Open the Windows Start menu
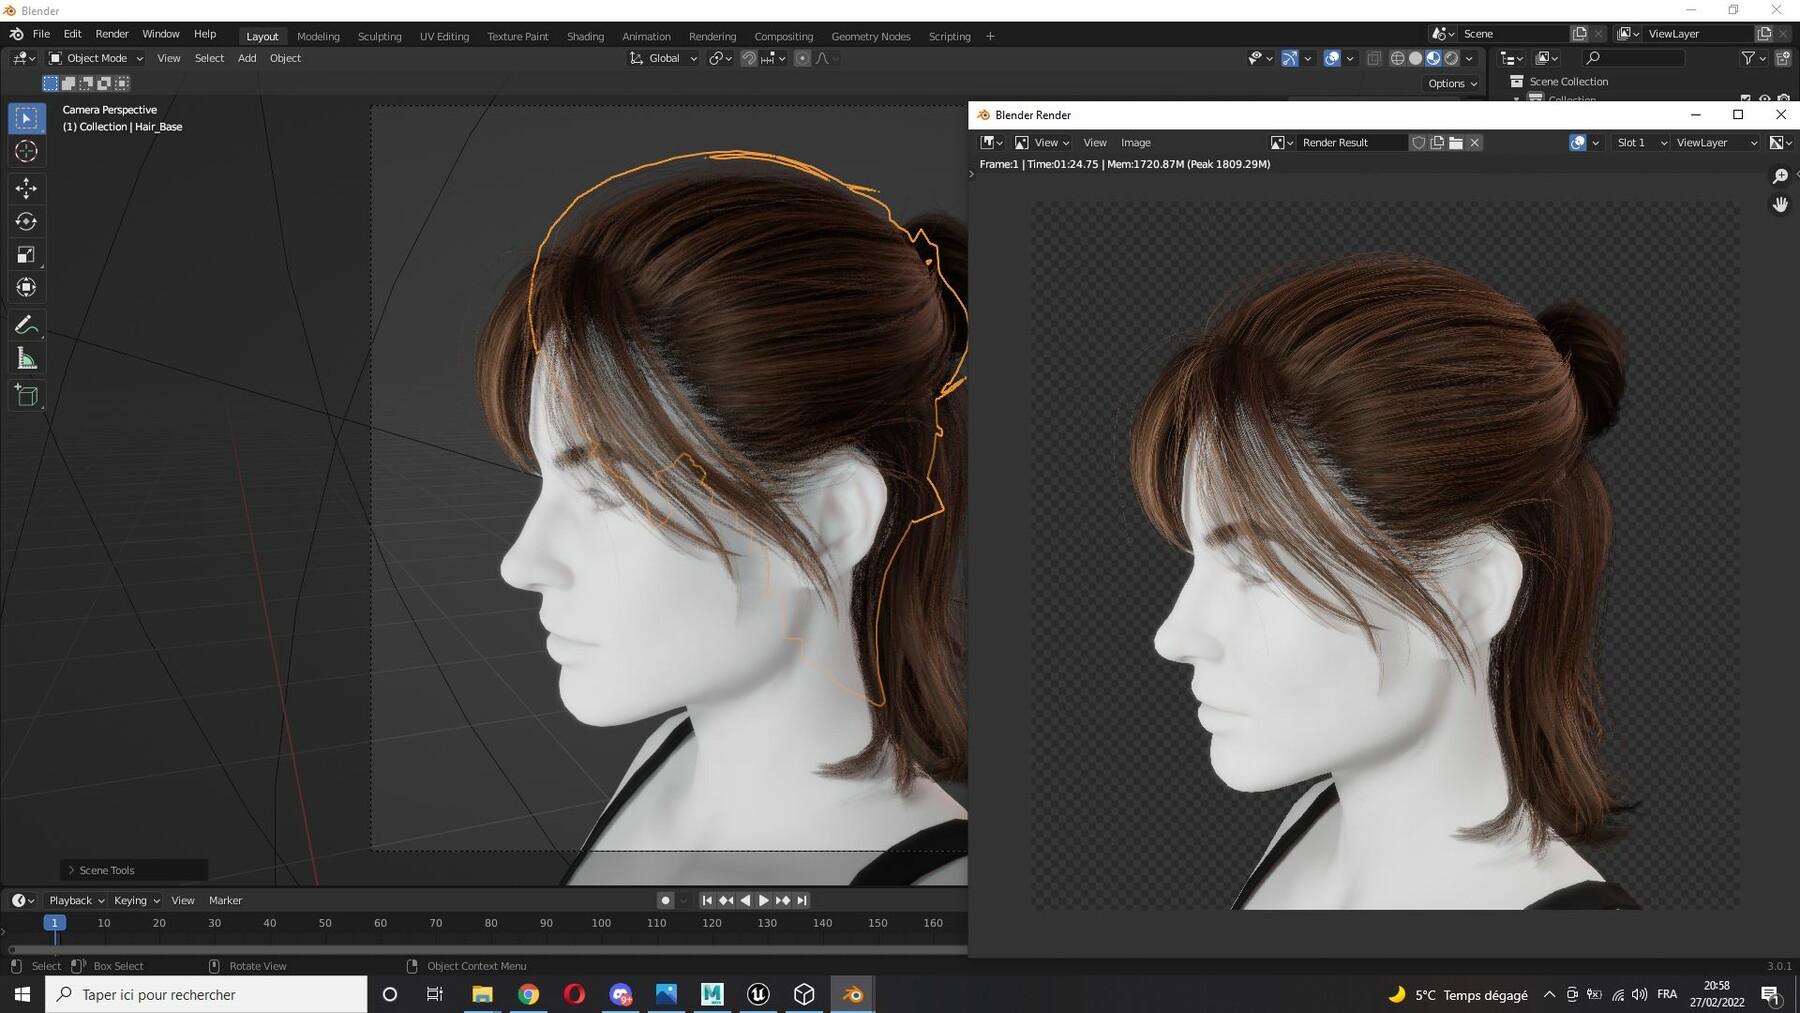The height and width of the screenshot is (1013, 1800). point(22,994)
